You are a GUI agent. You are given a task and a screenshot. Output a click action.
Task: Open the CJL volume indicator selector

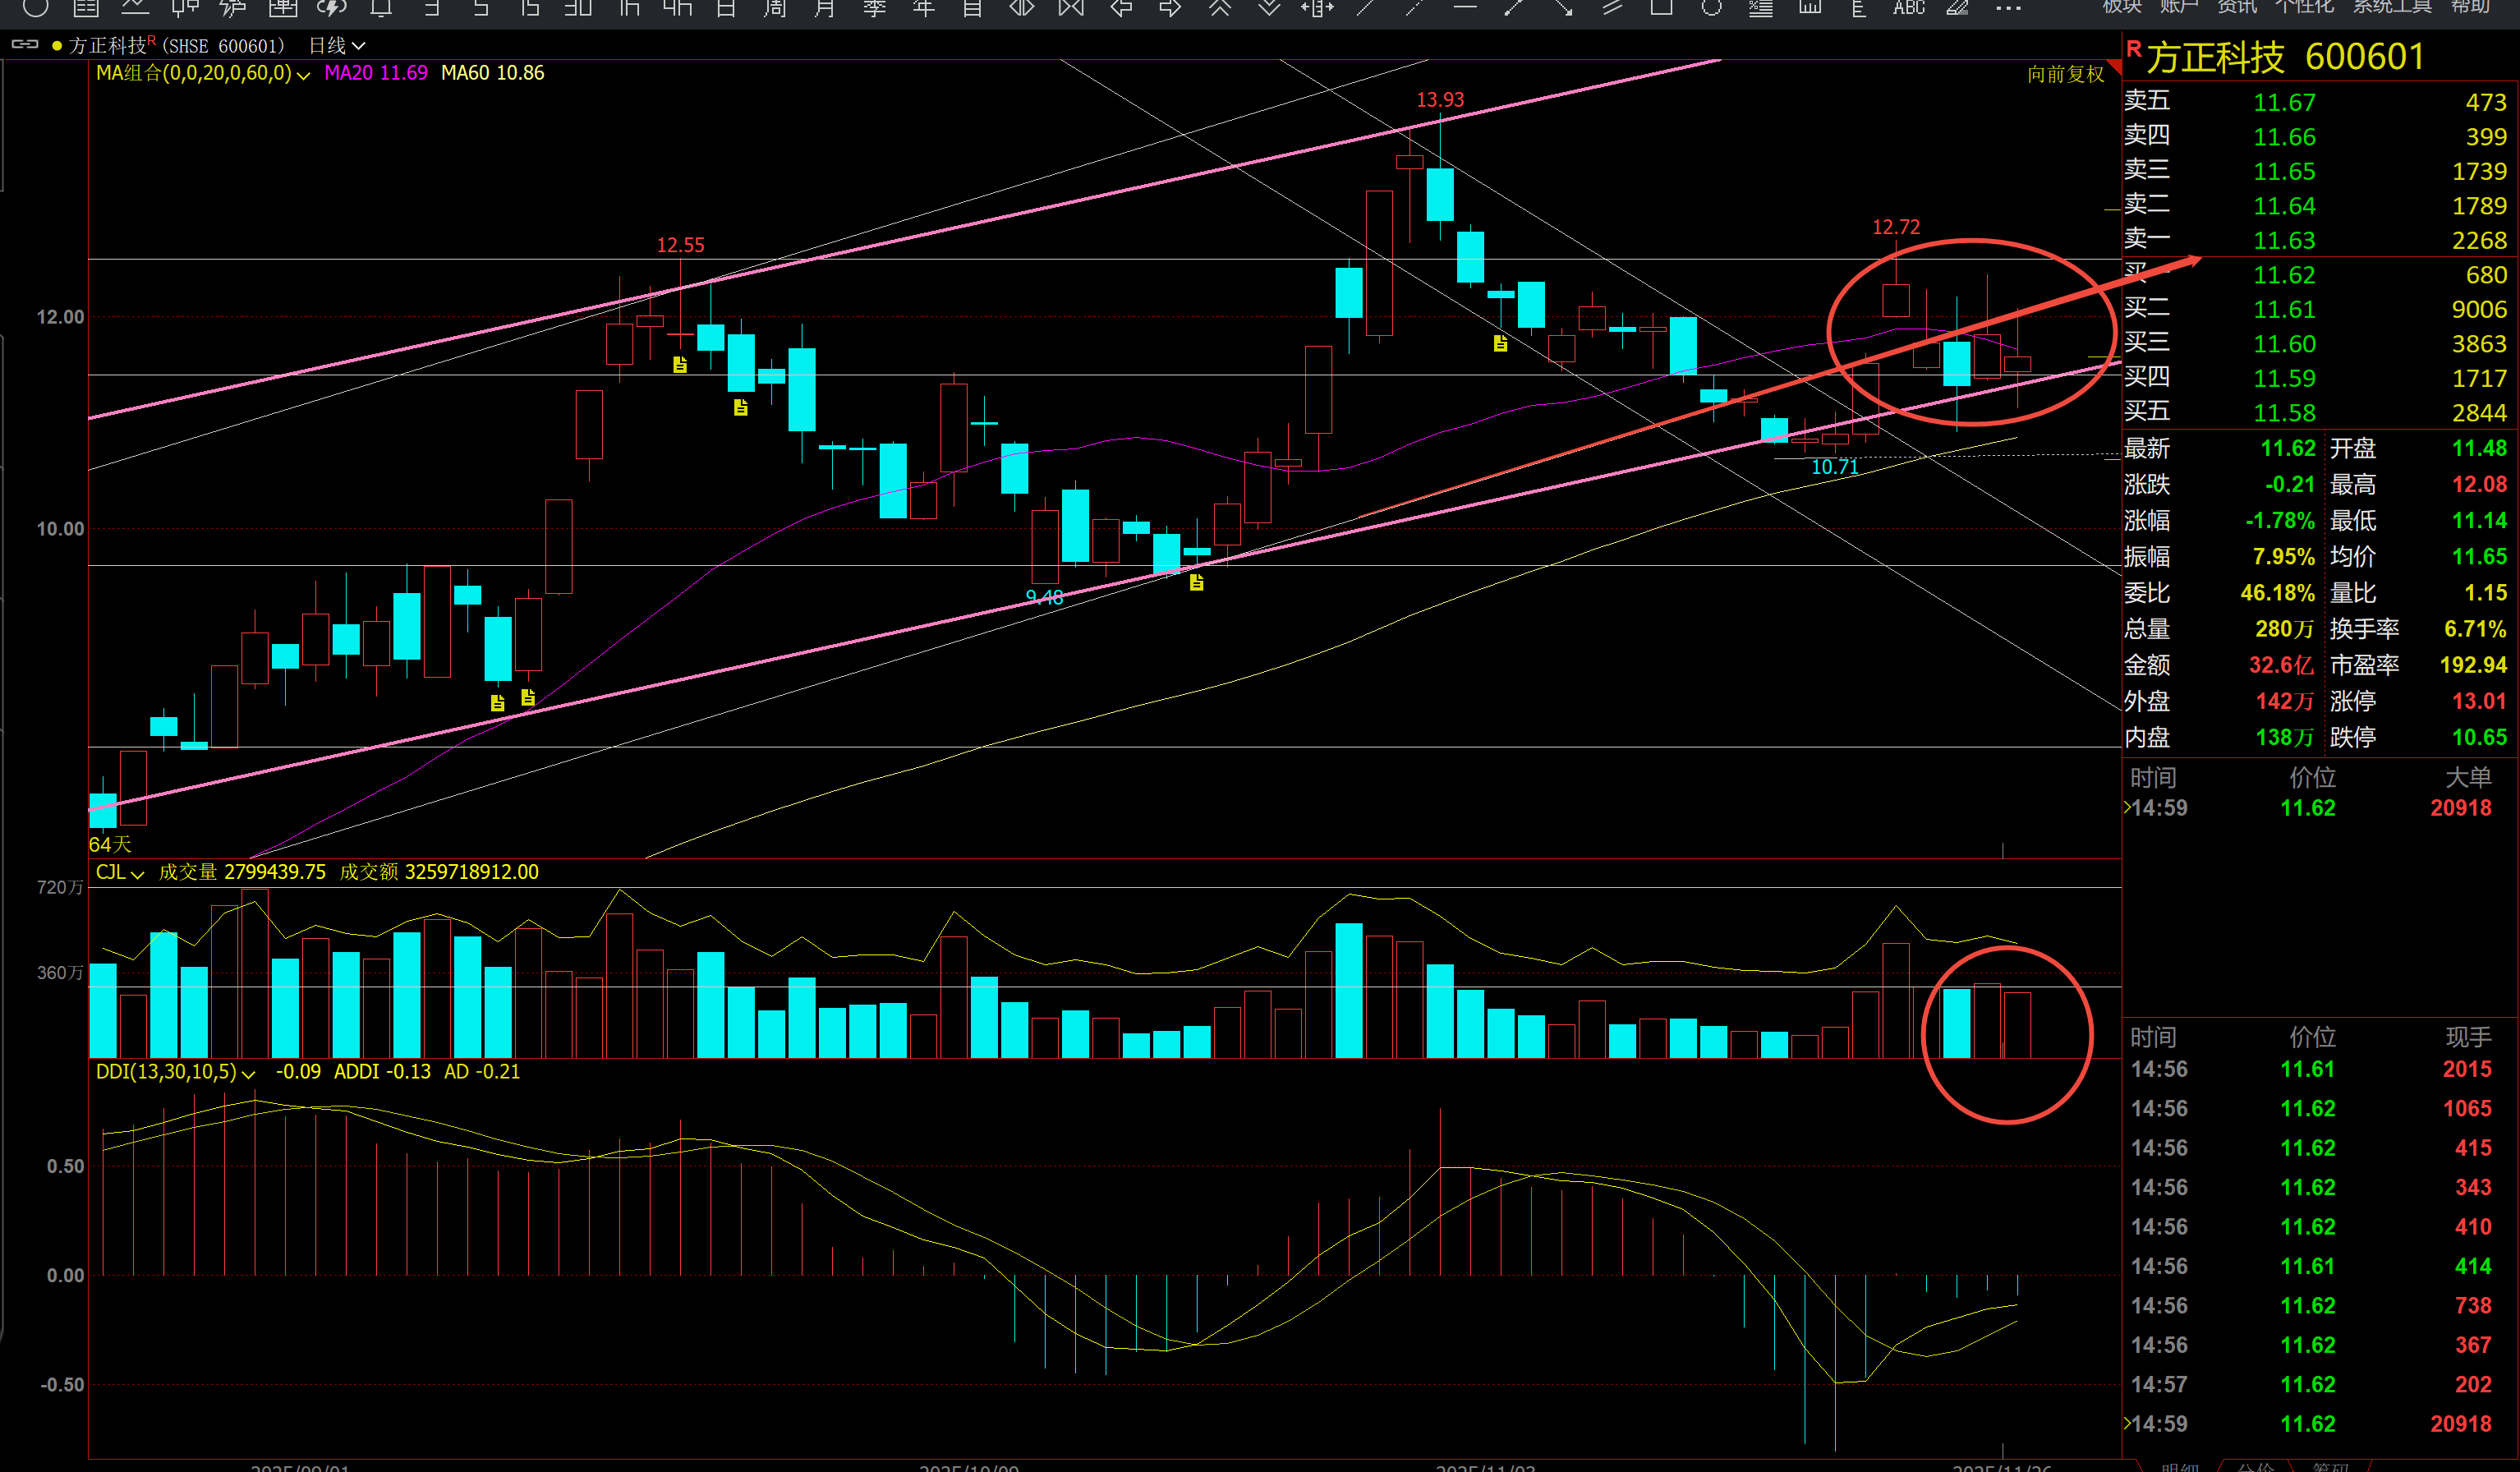point(119,872)
